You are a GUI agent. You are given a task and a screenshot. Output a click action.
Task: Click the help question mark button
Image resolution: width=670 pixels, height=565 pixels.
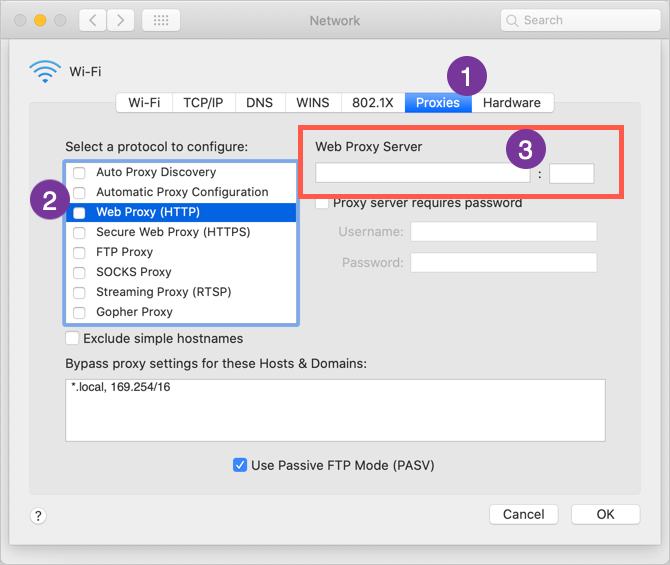[38, 516]
